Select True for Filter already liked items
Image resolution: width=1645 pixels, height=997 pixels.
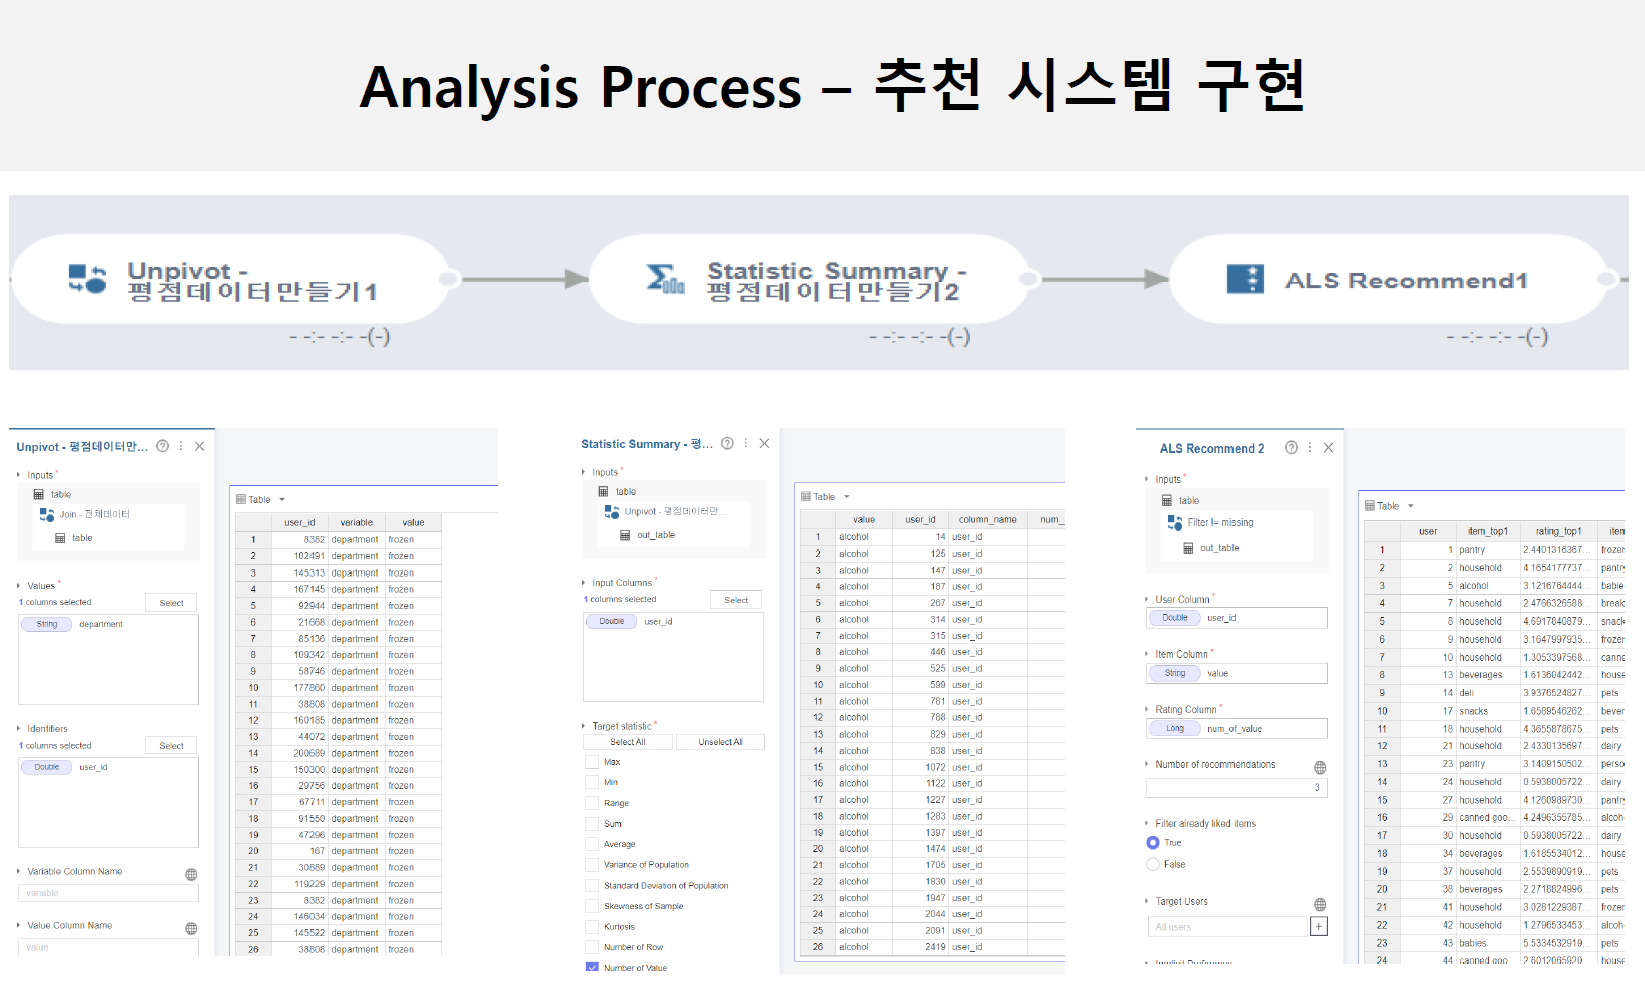point(1153,843)
